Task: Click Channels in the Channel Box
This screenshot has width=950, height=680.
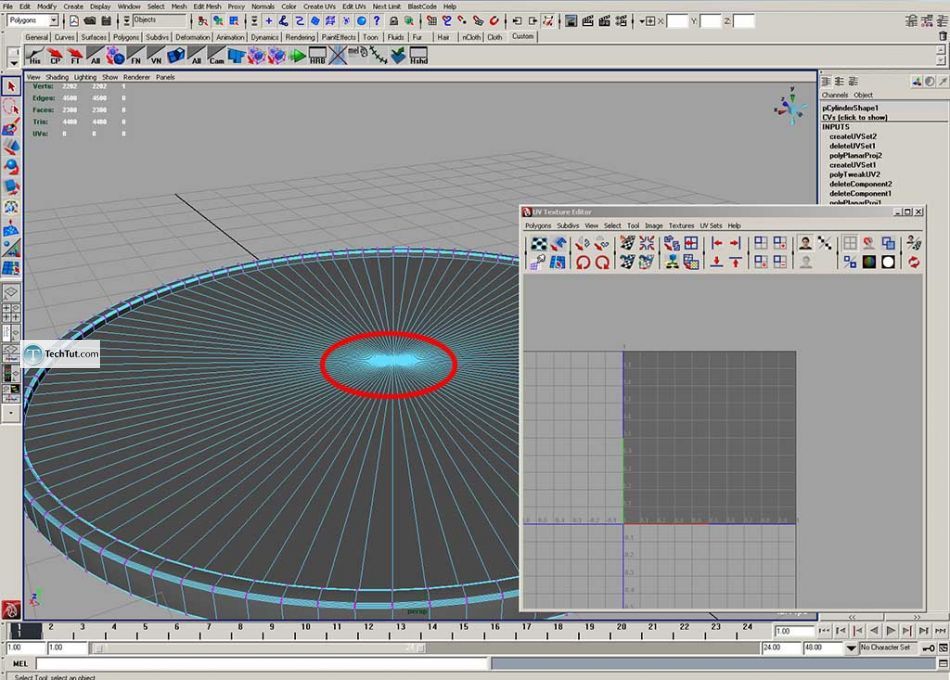Action: (834, 95)
